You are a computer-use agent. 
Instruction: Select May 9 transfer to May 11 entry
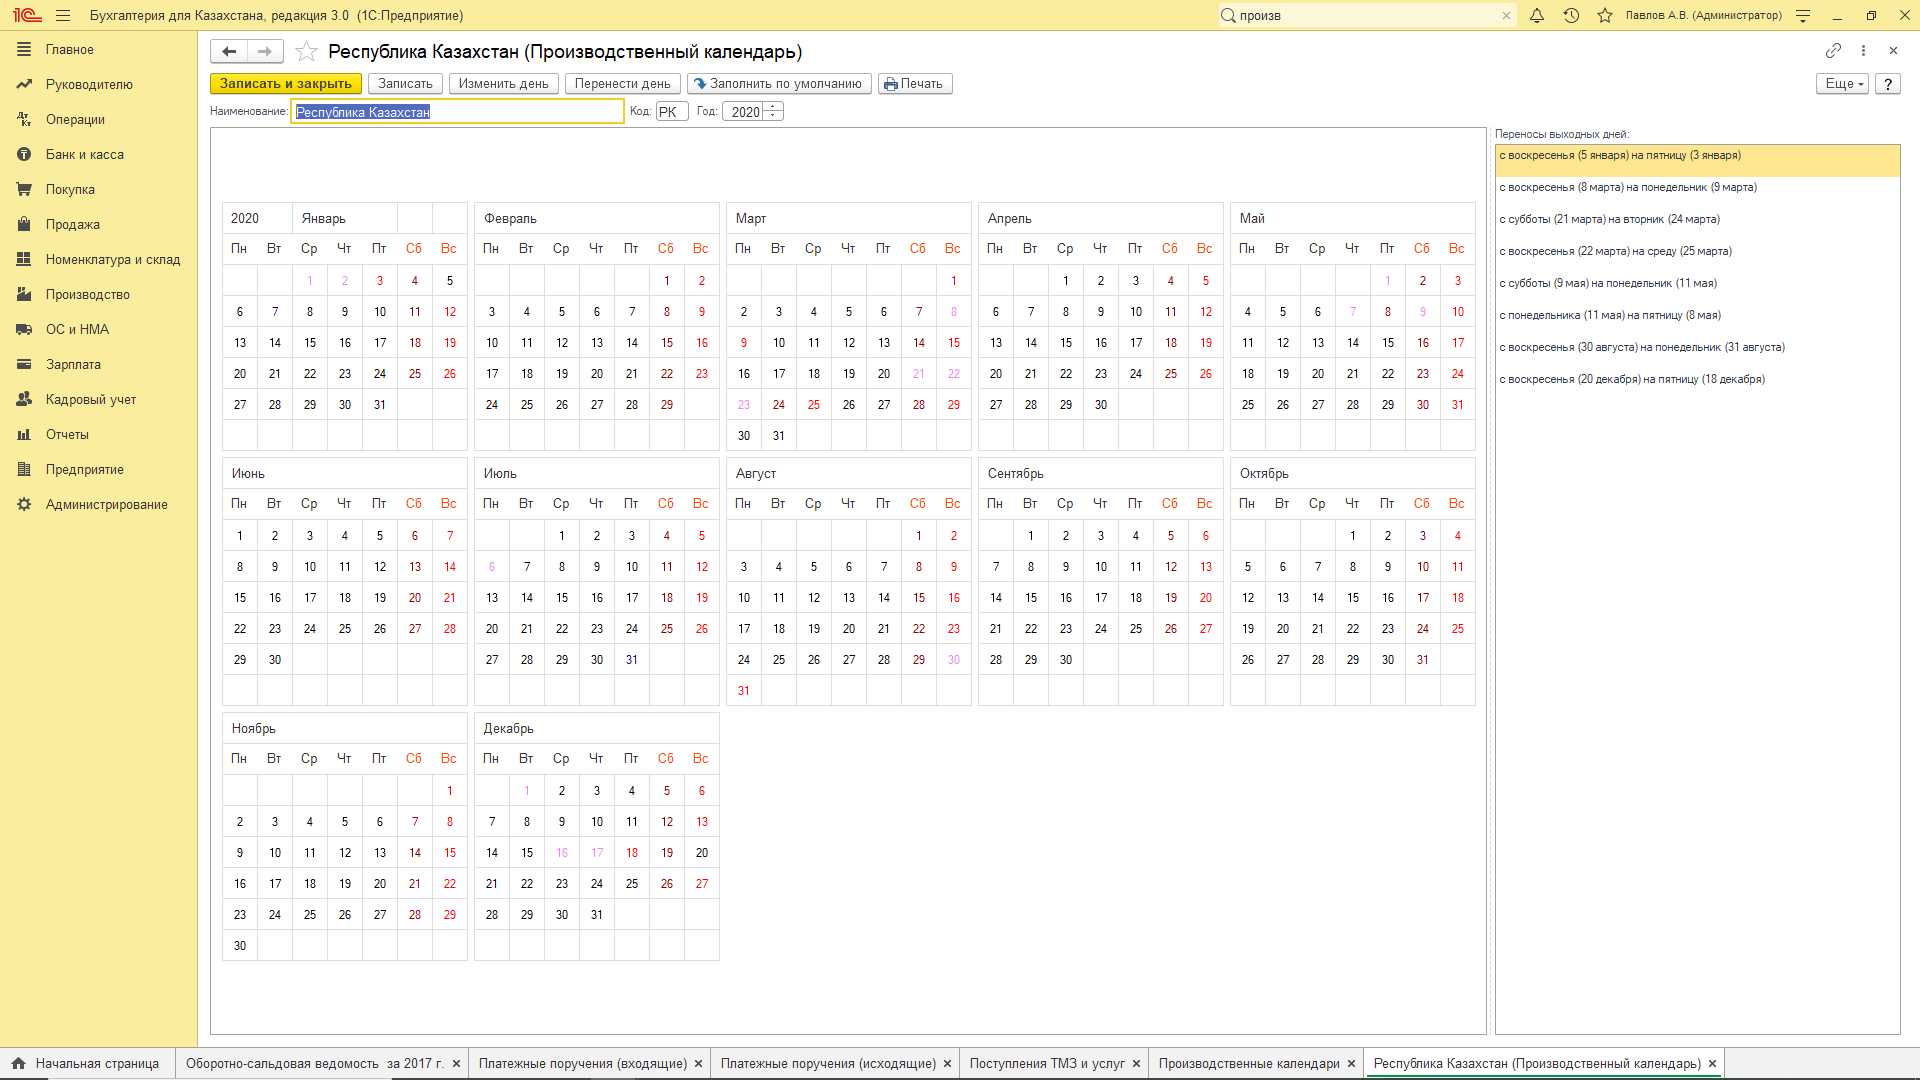(1607, 284)
